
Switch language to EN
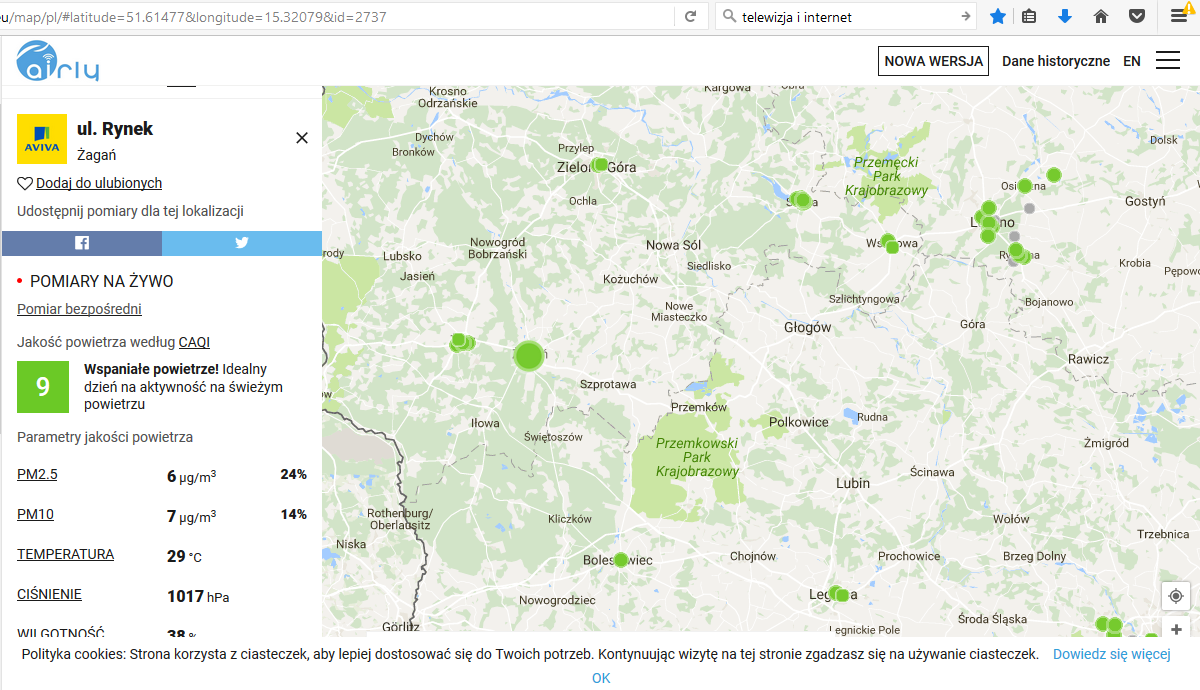(1131, 61)
